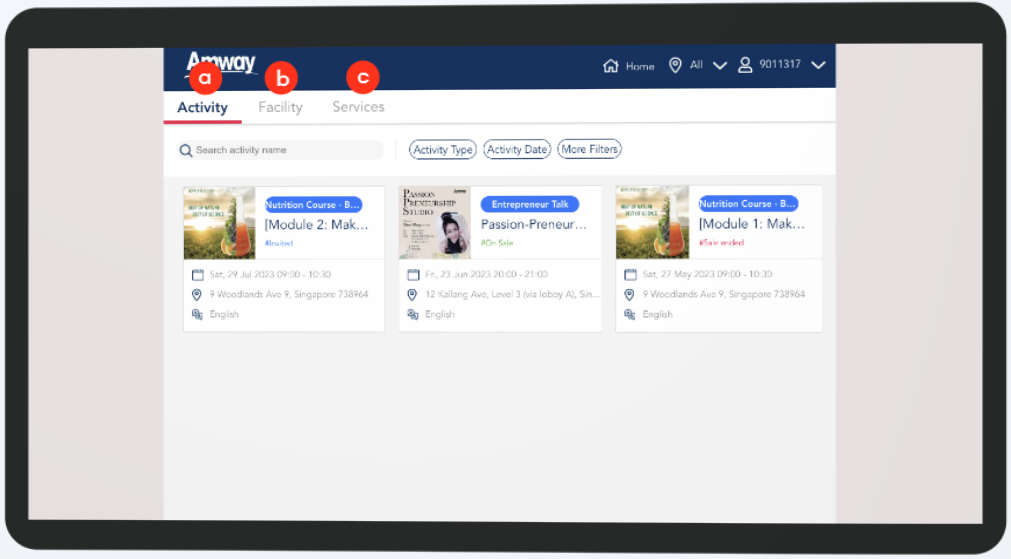Image resolution: width=1011 pixels, height=559 pixels.
Task: Switch to the Facility tab
Action: click(x=280, y=107)
